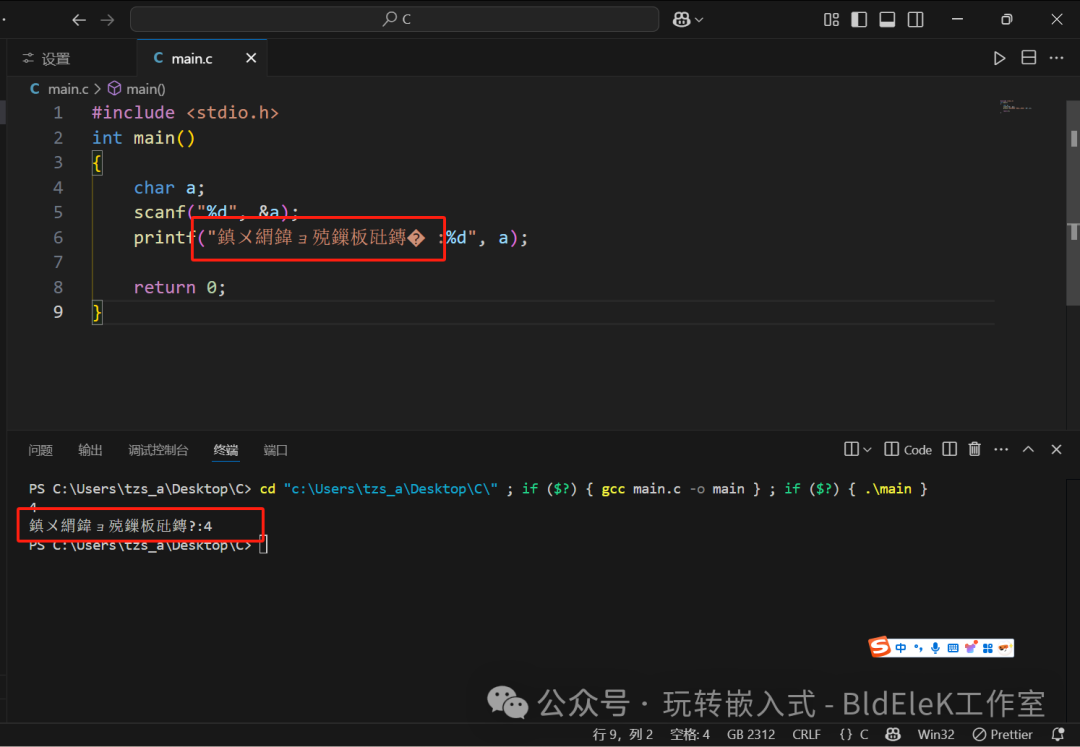This screenshot has width=1080, height=747.
Task: Expand the Copilot dropdown chevron
Action: [x=699, y=20]
